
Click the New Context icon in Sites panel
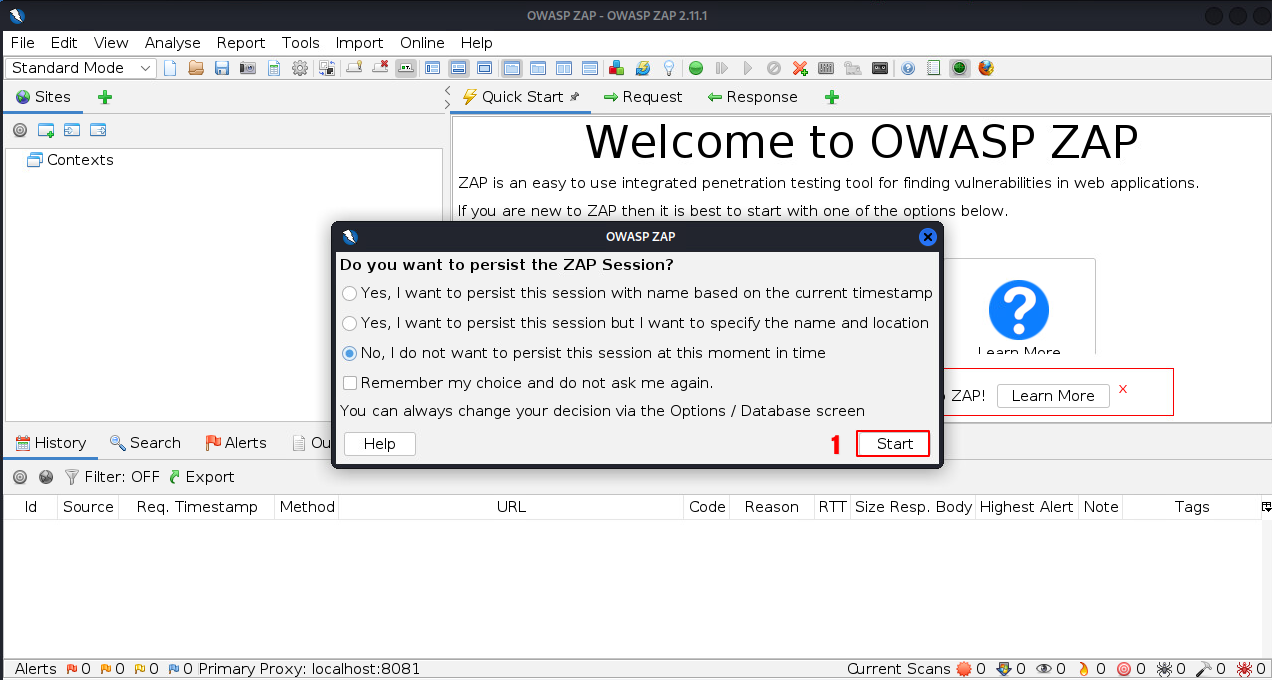46,130
